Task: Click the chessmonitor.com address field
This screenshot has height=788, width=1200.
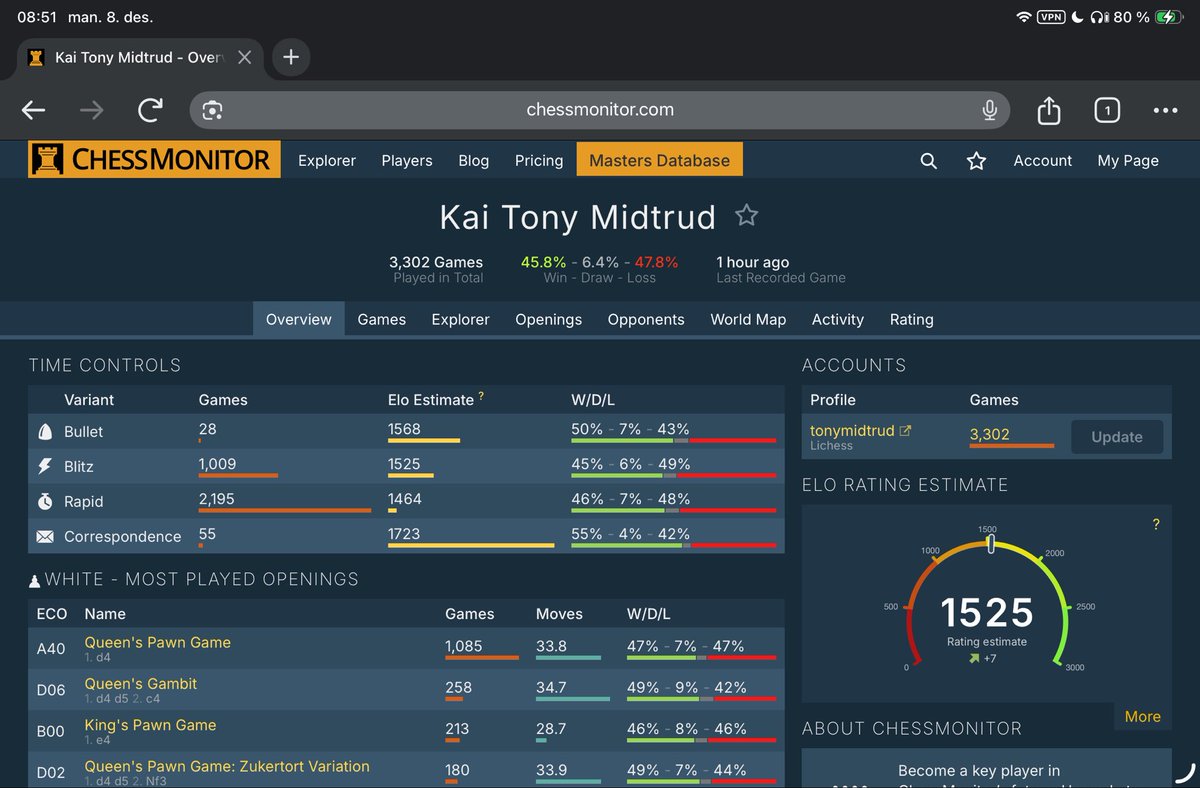Action: [x=600, y=110]
